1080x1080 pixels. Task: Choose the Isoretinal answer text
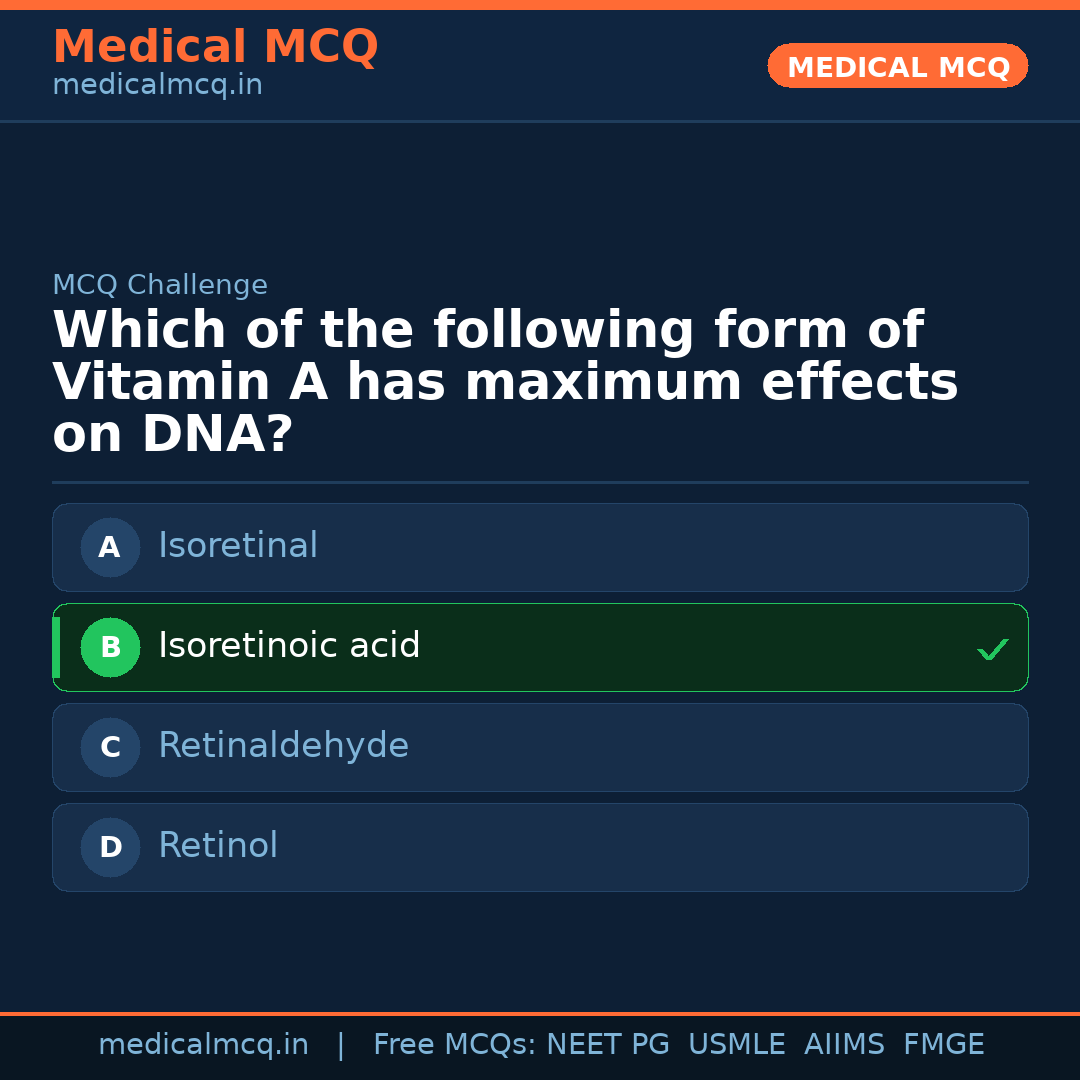point(238,546)
